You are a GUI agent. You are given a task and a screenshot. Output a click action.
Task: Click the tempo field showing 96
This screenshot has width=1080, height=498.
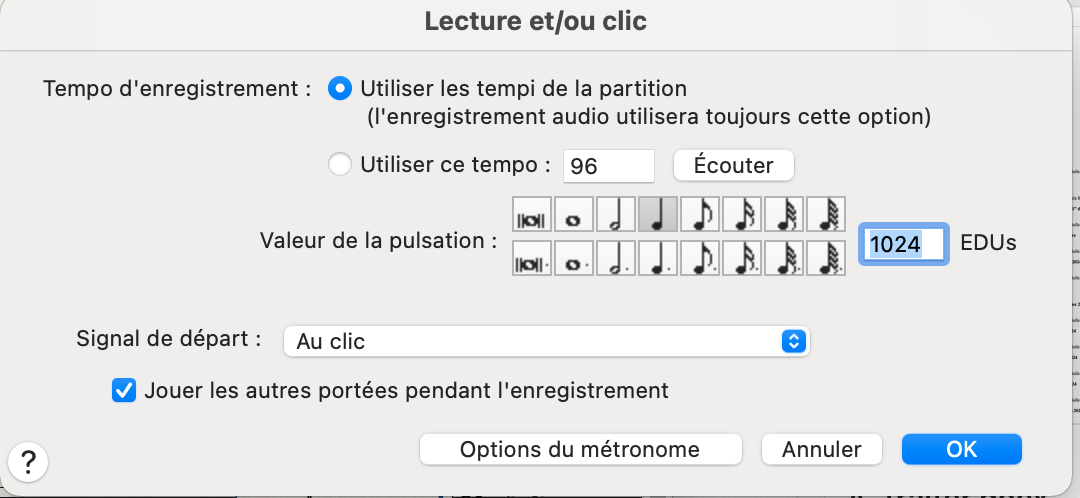(x=608, y=166)
